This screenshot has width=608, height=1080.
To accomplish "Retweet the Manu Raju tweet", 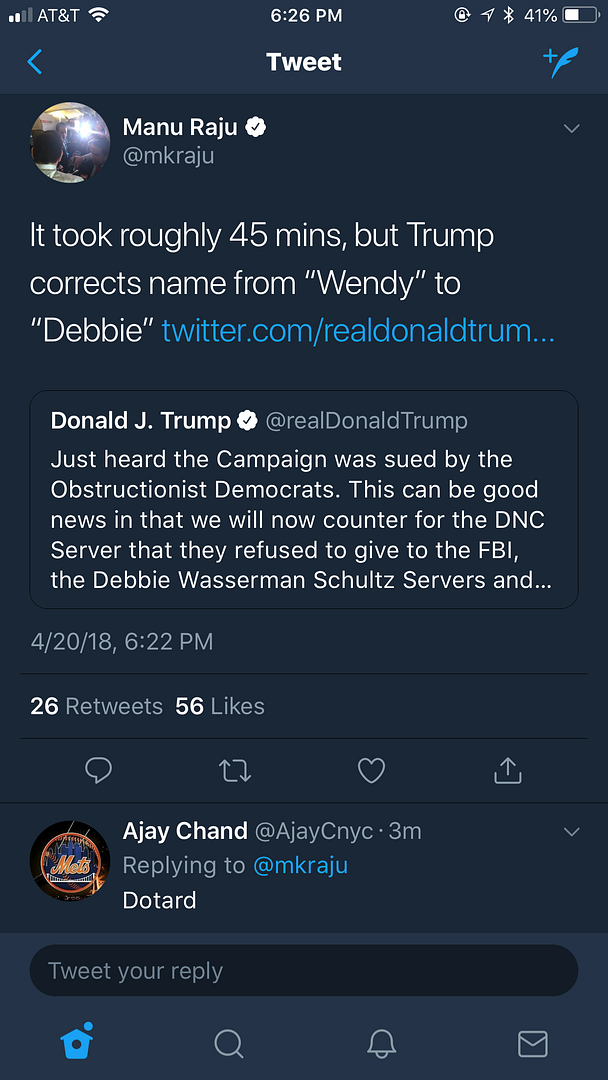I will [235, 770].
